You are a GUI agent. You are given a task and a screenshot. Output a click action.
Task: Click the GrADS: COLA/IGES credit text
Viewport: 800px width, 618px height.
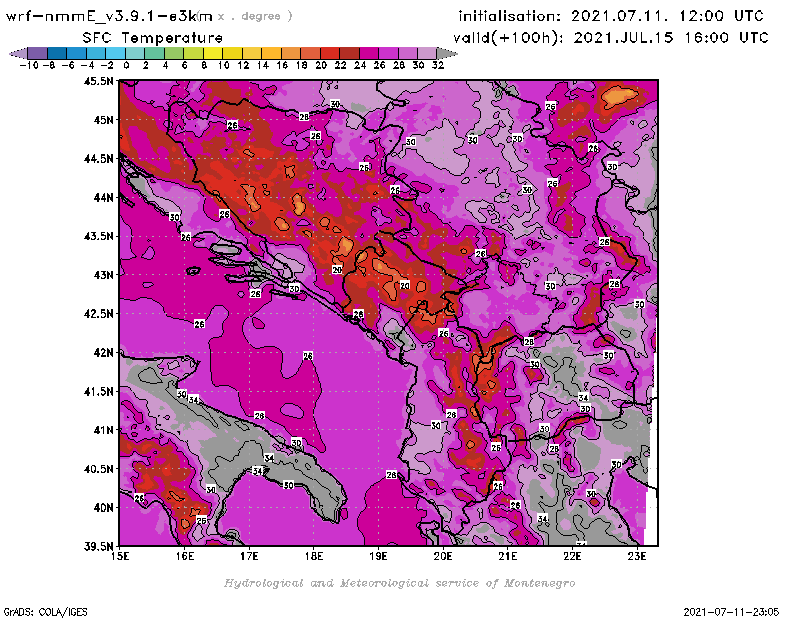click(34, 610)
